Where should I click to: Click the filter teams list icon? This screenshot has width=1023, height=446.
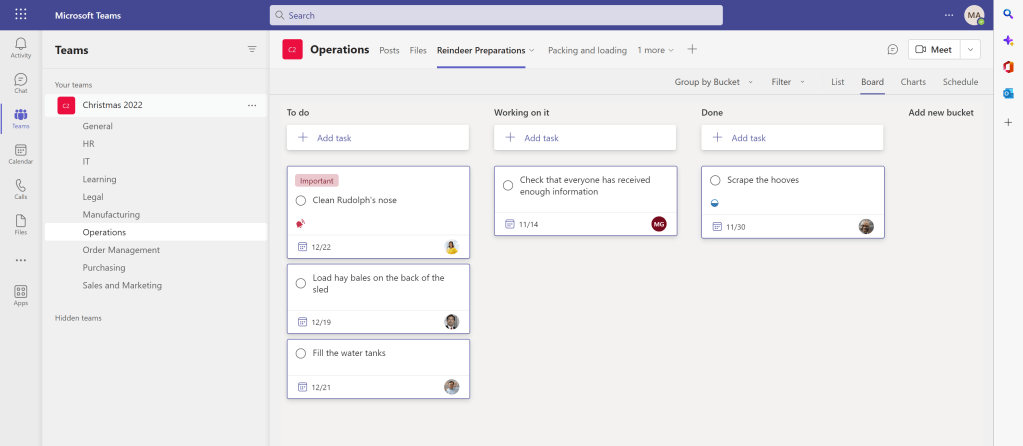pos(252,49)
